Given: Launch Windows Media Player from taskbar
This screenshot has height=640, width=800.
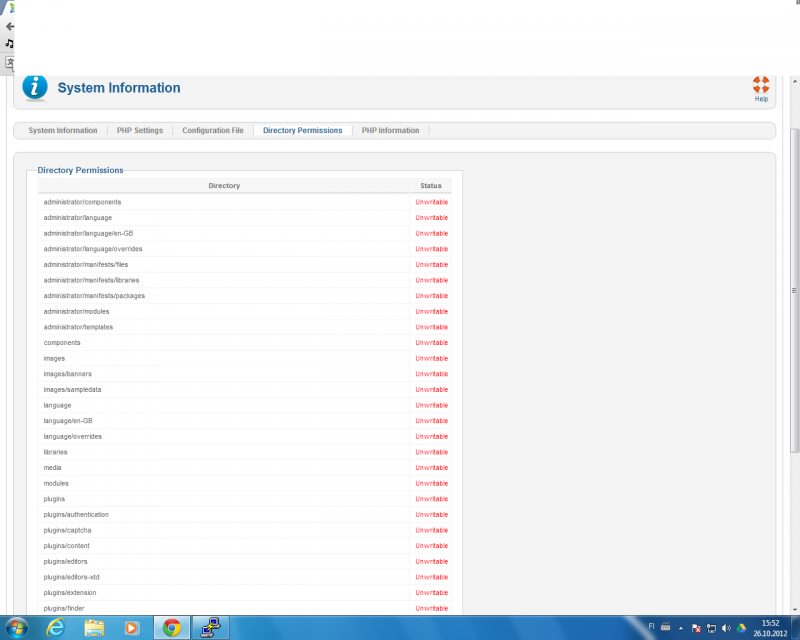Looking at the screenshot, I should [132, 627].
